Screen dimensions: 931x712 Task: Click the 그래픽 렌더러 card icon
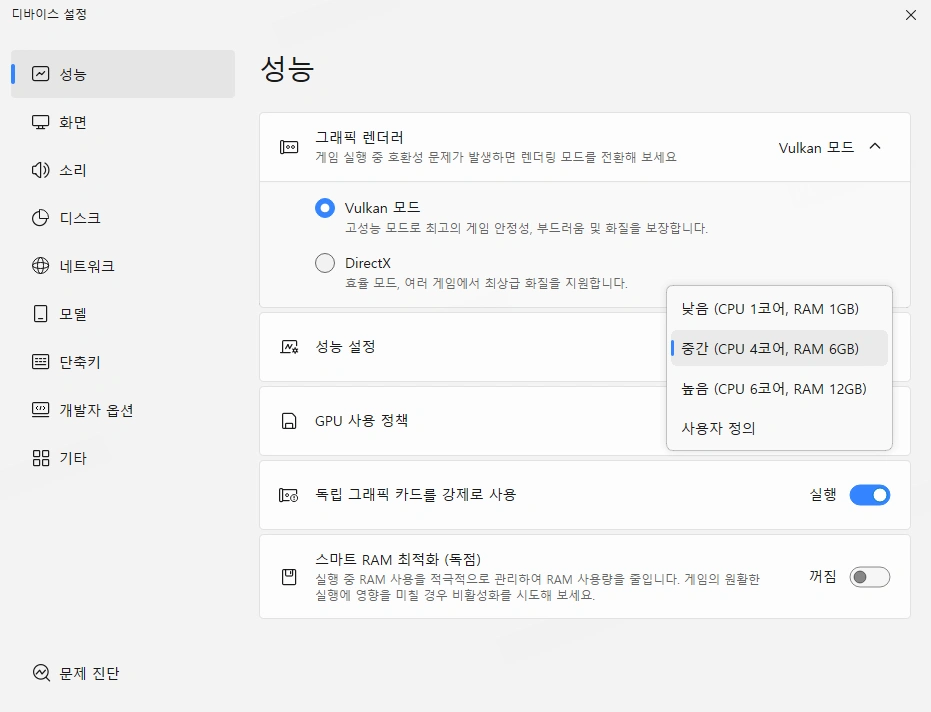click(x=289, y=147)
